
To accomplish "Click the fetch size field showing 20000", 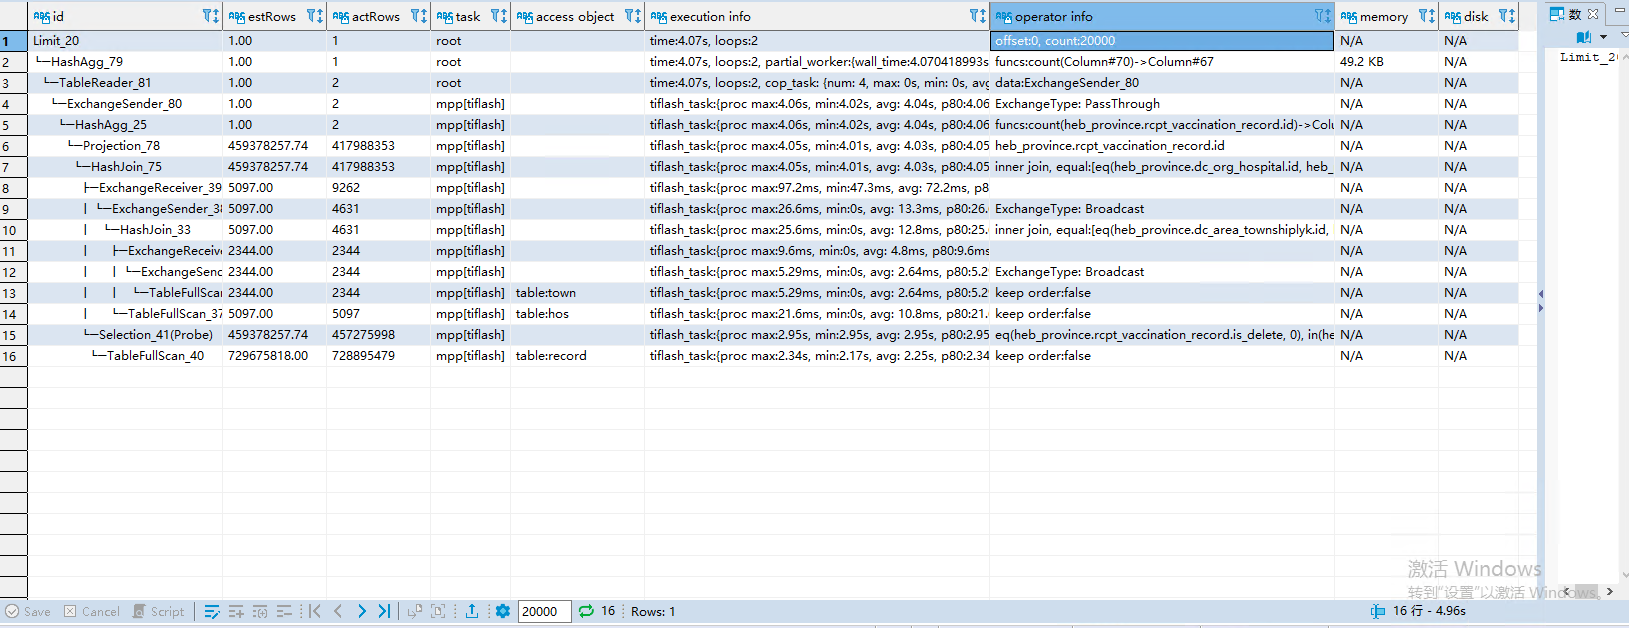I will coord(544,611).
